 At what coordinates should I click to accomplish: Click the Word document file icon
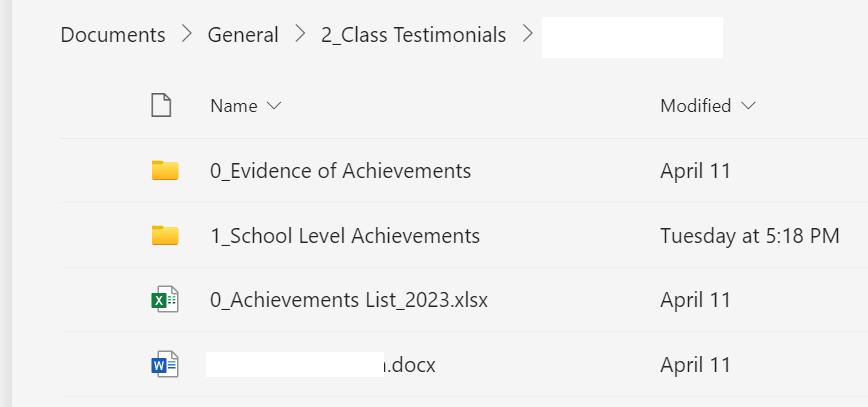coord(165,365)
